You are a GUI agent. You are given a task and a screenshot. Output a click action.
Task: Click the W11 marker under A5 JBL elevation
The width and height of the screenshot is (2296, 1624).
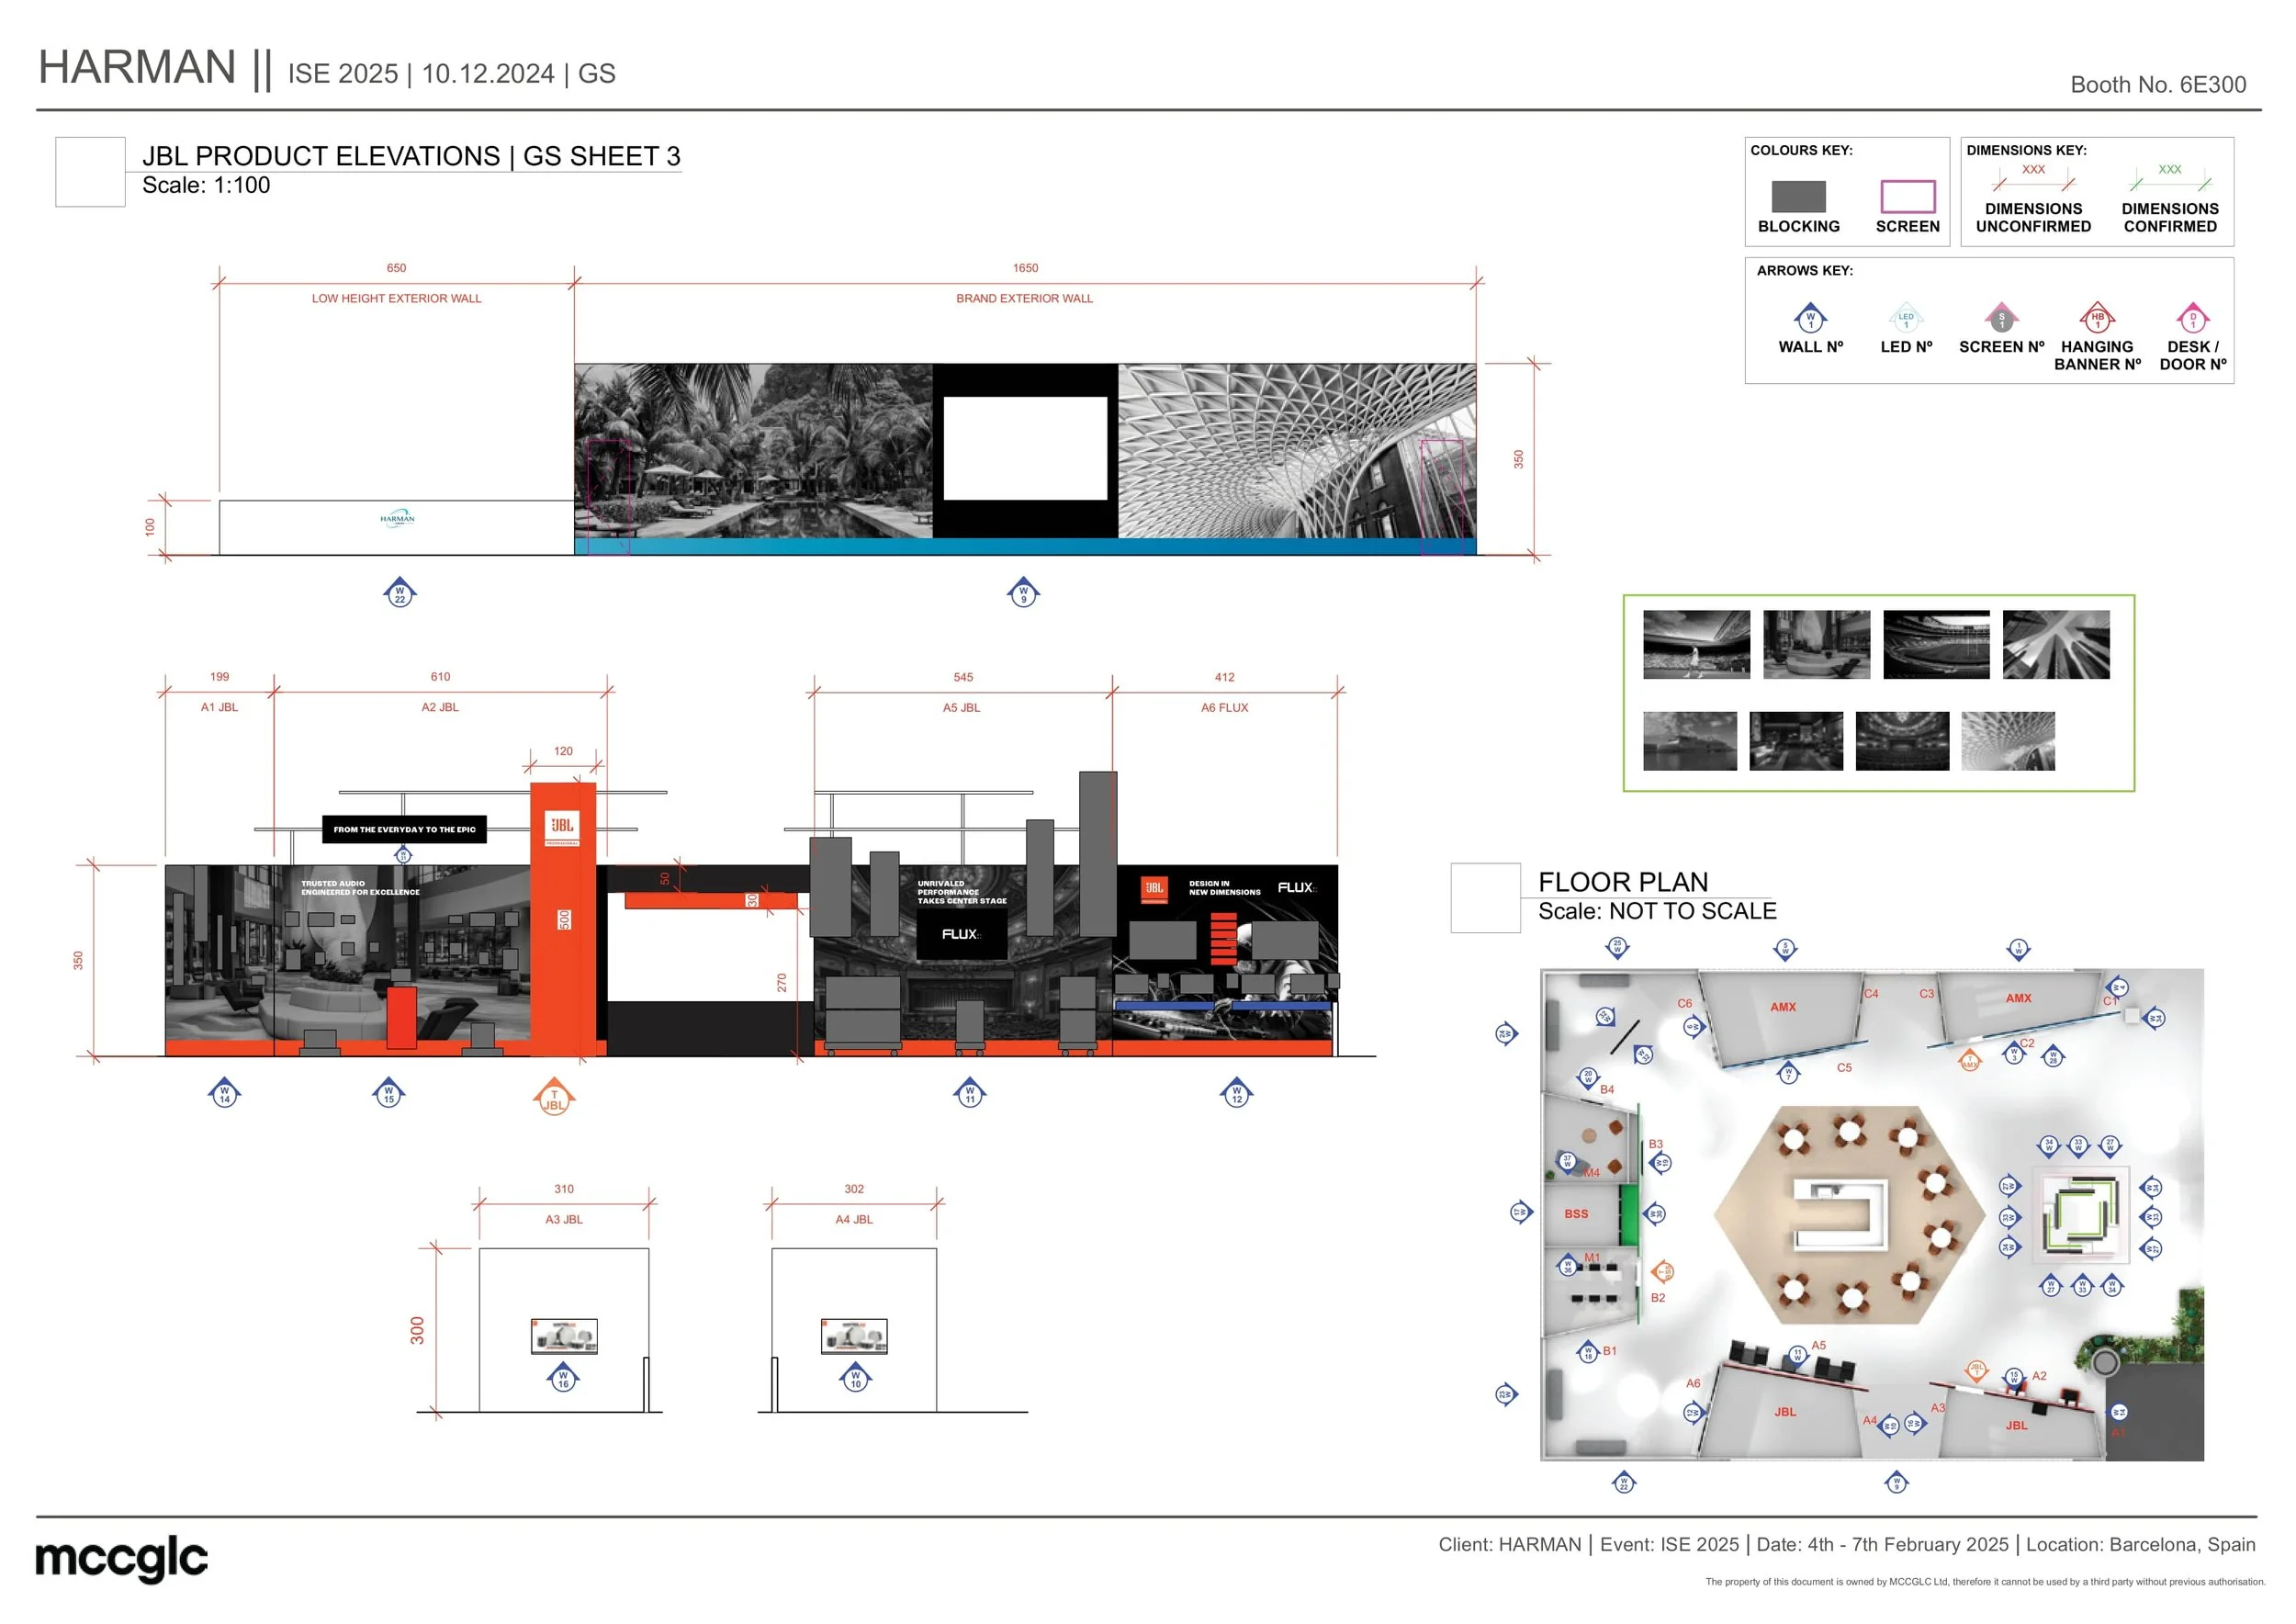point(970,1093)
